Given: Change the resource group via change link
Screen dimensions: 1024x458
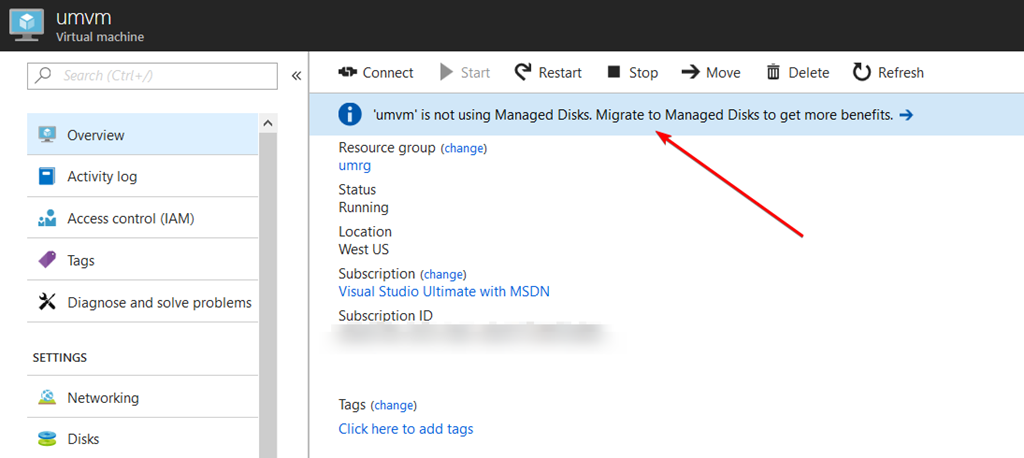Looking at the screenshot, I should (465, 148).
